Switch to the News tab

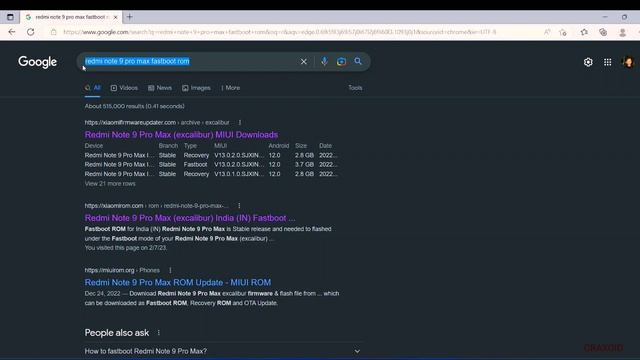coord(160,88)
